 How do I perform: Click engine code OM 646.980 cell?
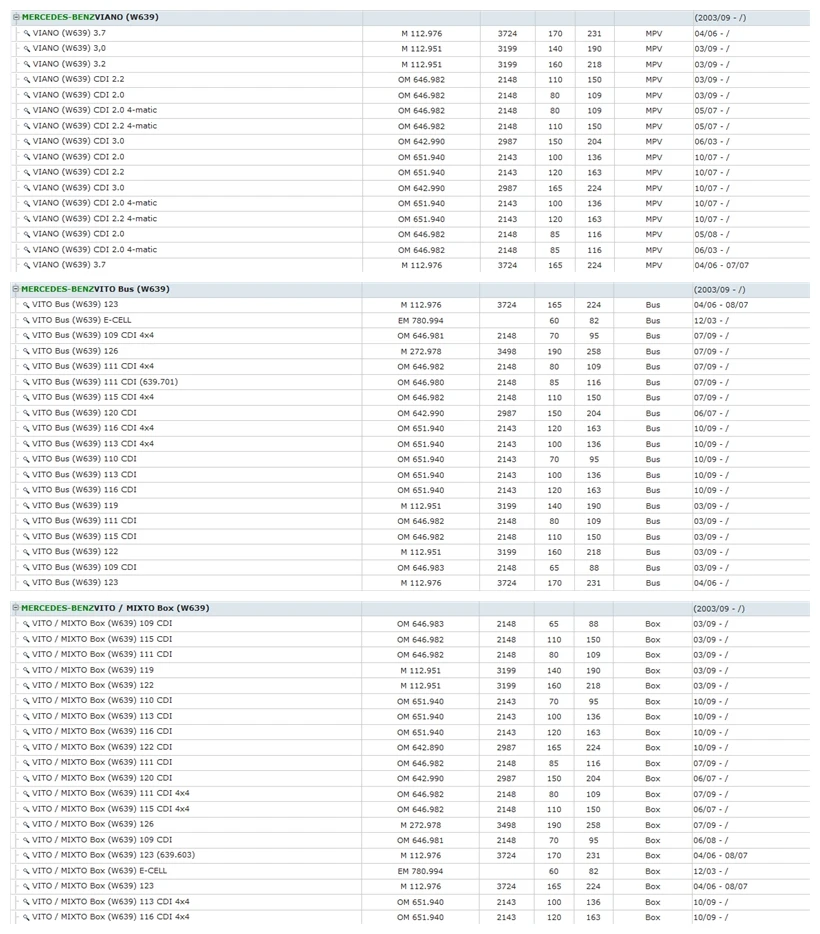420,382
